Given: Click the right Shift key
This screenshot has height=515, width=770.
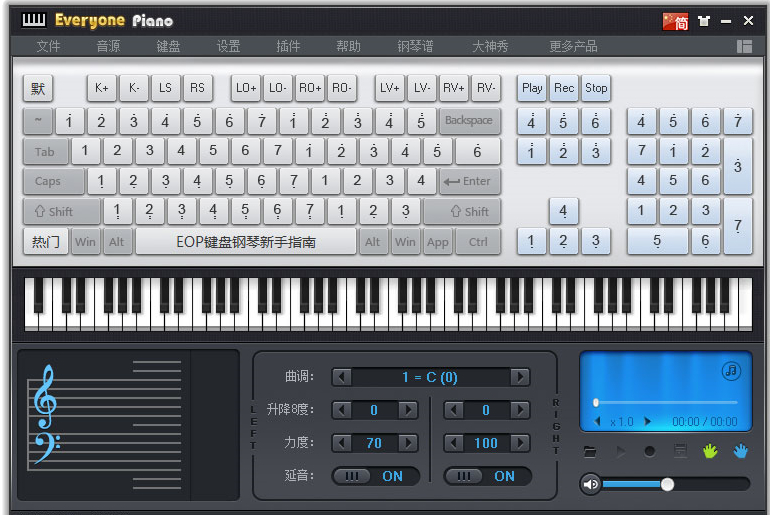Looking at the screenshot, I should click(x=462, y=212).
